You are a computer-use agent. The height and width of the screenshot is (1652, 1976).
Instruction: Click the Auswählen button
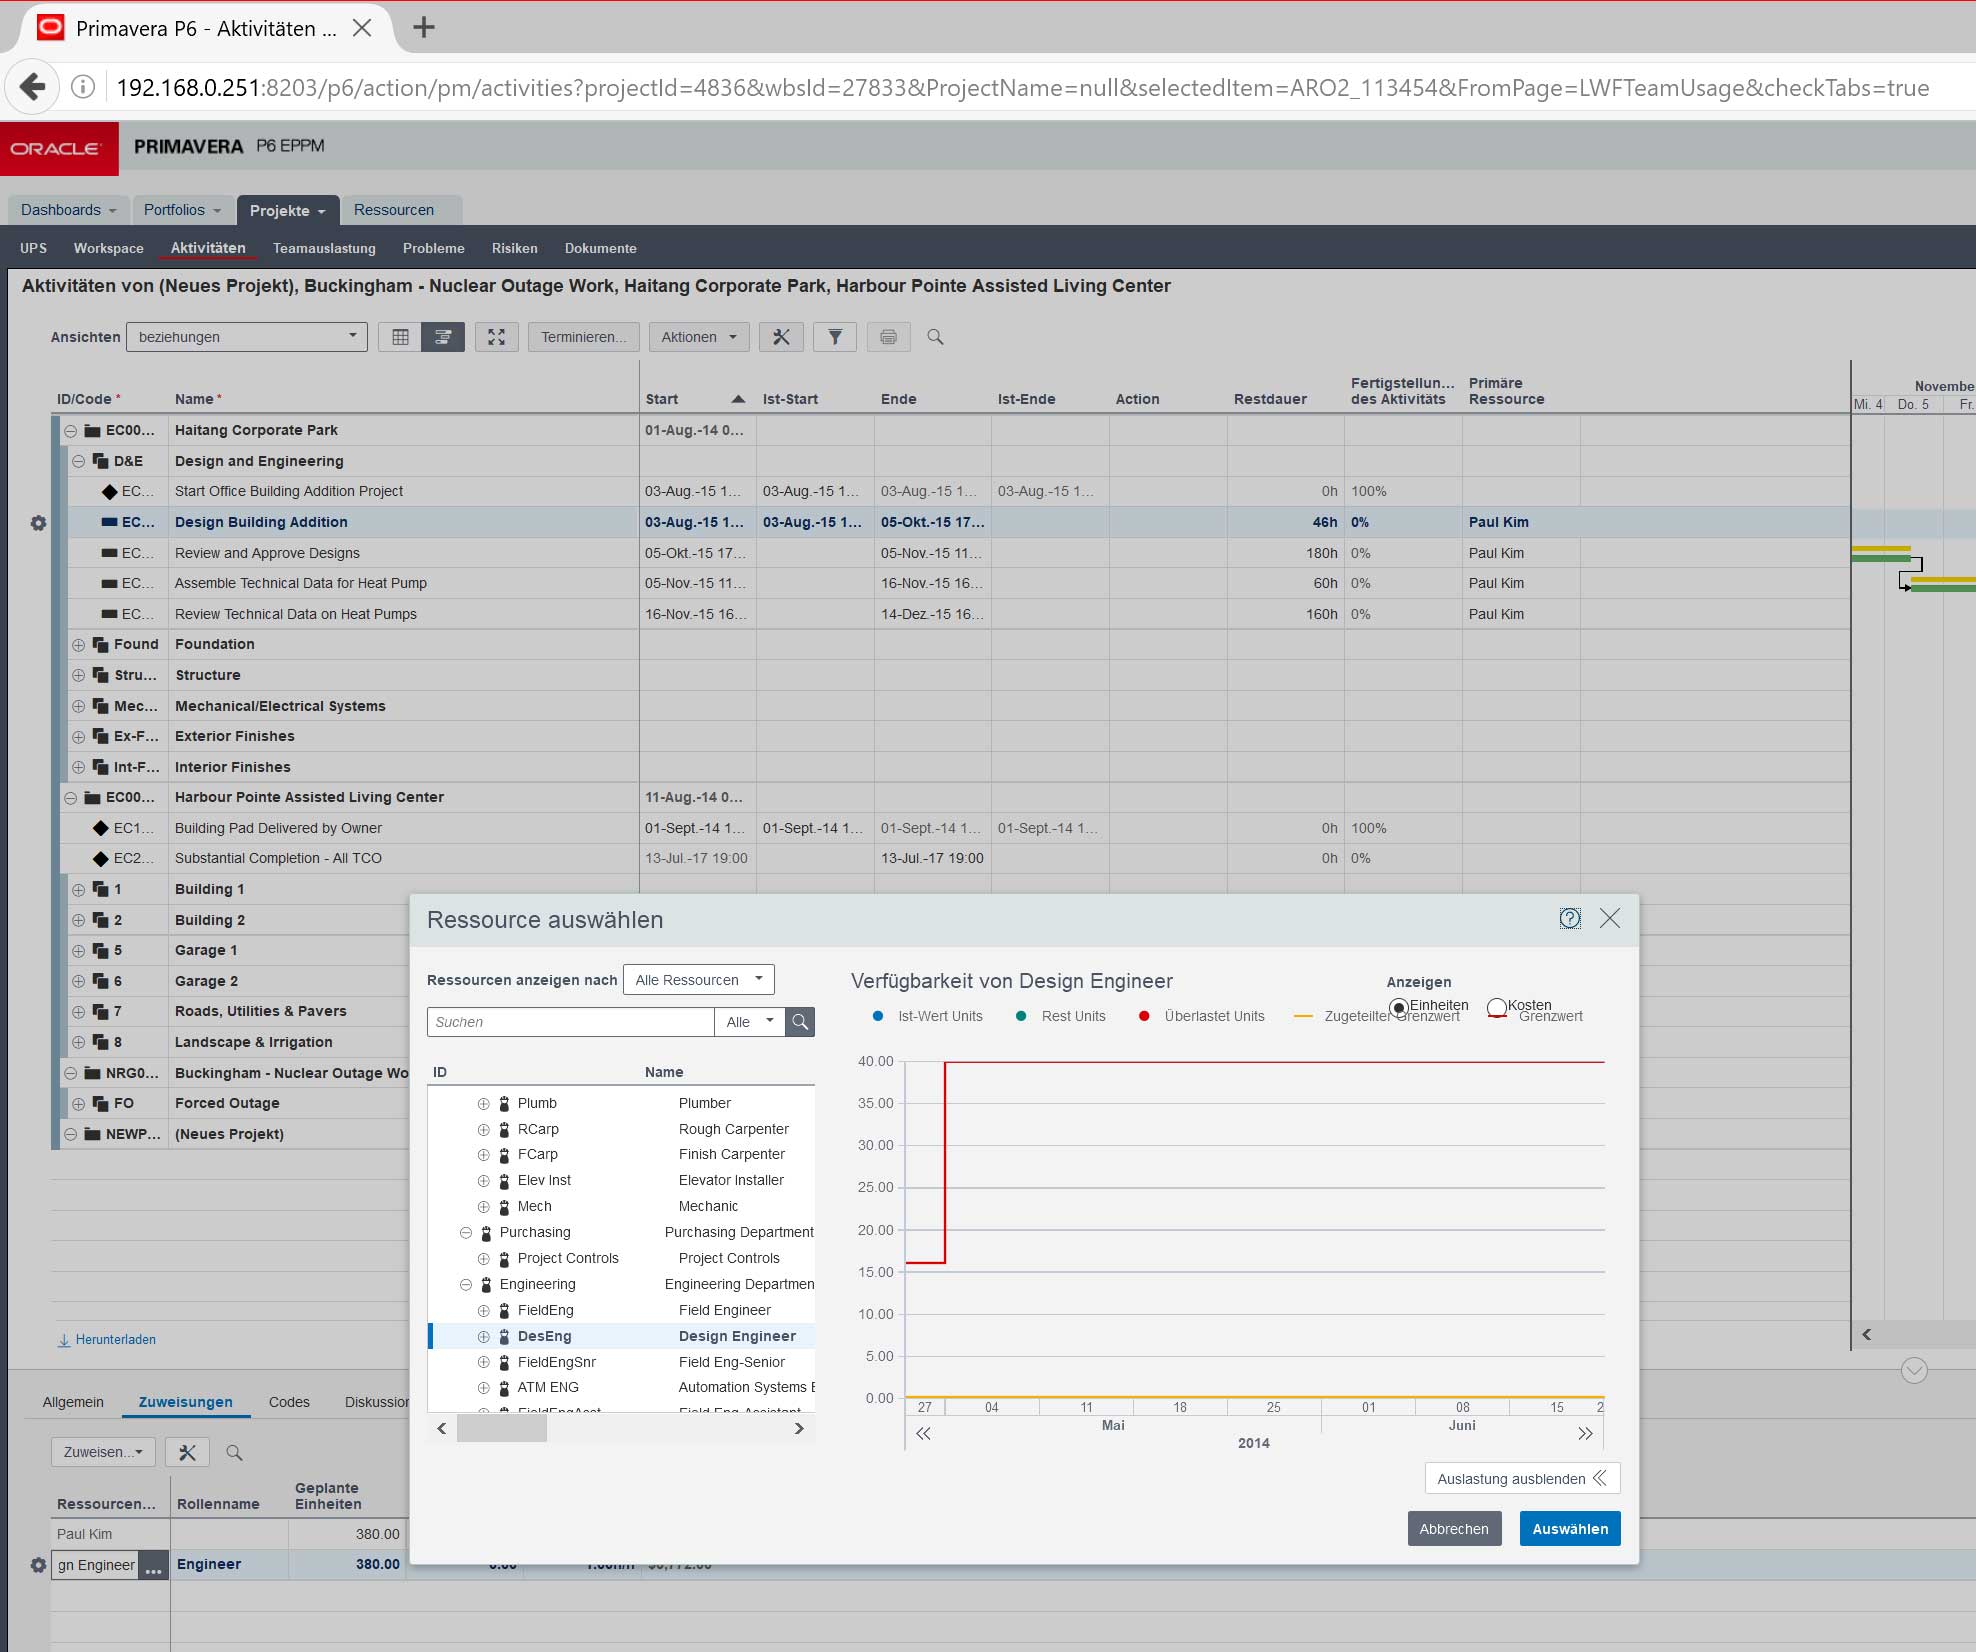(1570, 1529)
